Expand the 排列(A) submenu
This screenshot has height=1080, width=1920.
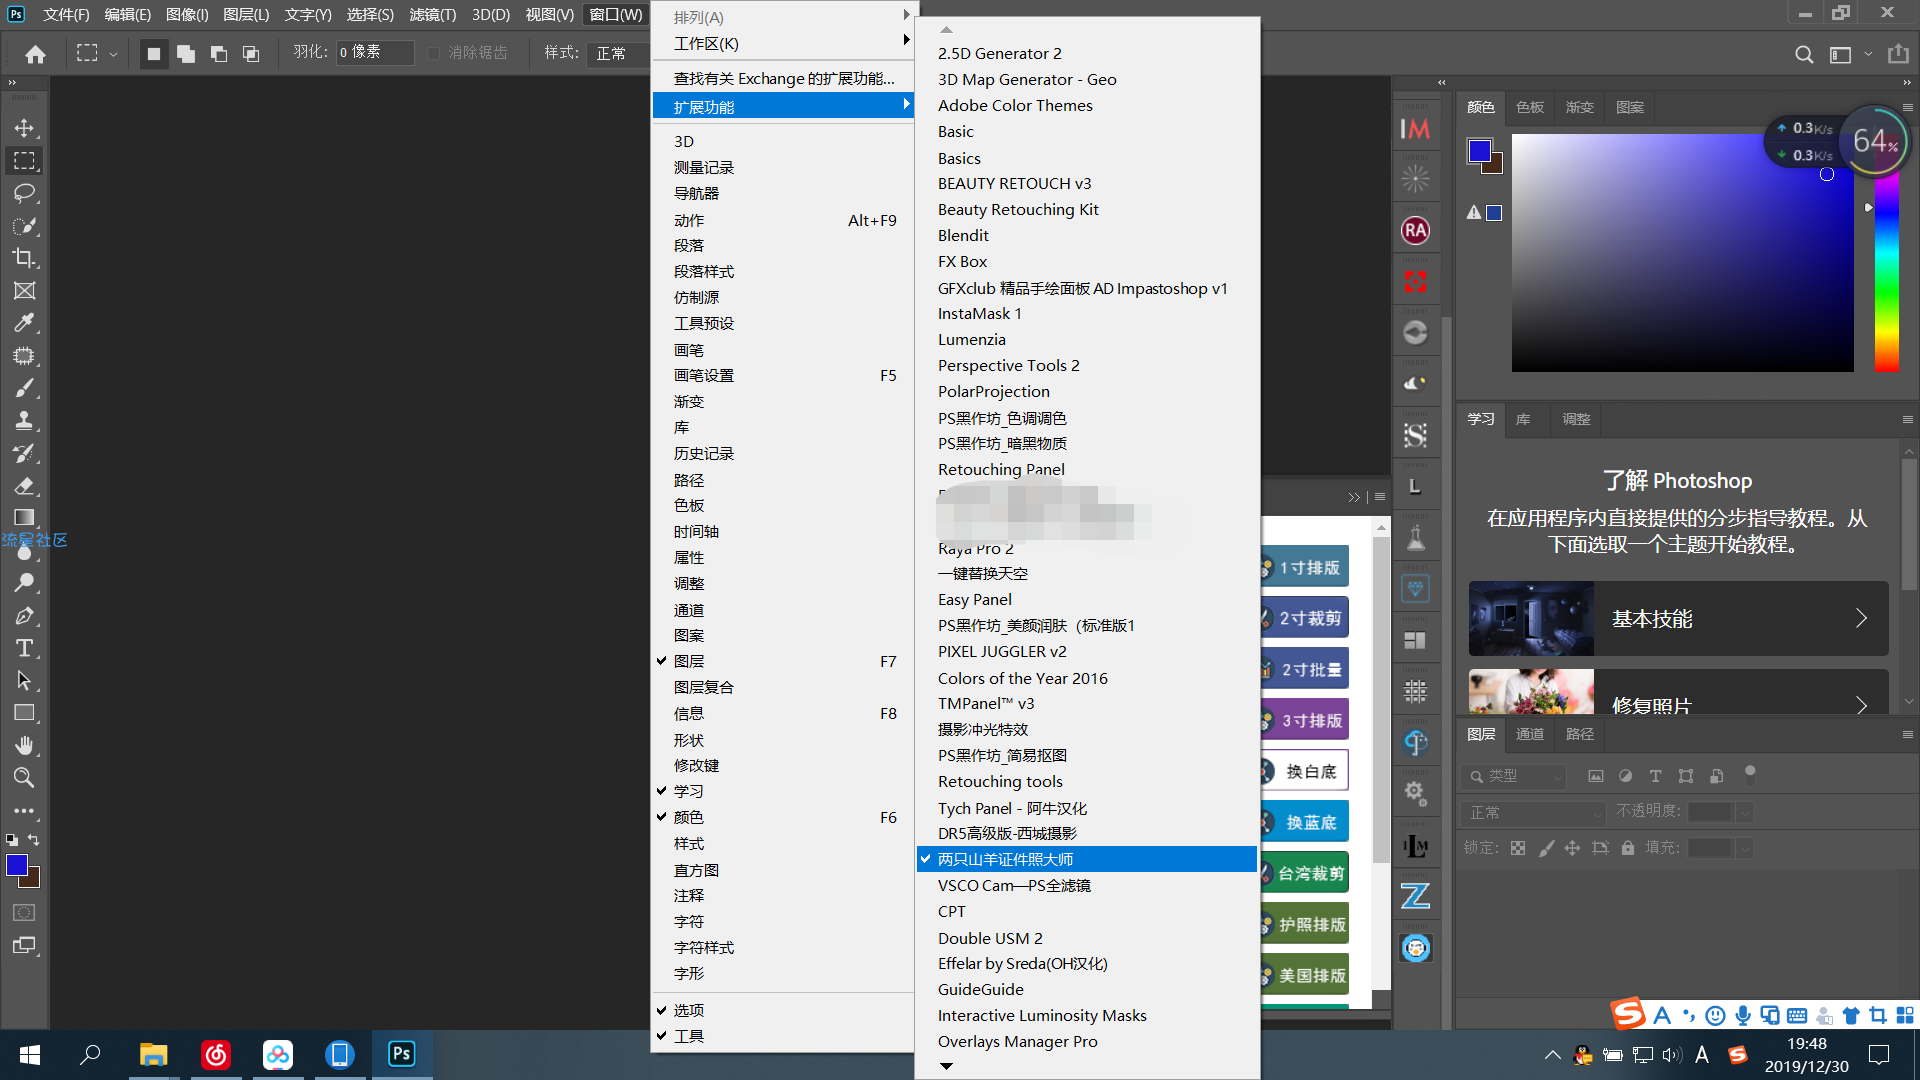point(784,17)
